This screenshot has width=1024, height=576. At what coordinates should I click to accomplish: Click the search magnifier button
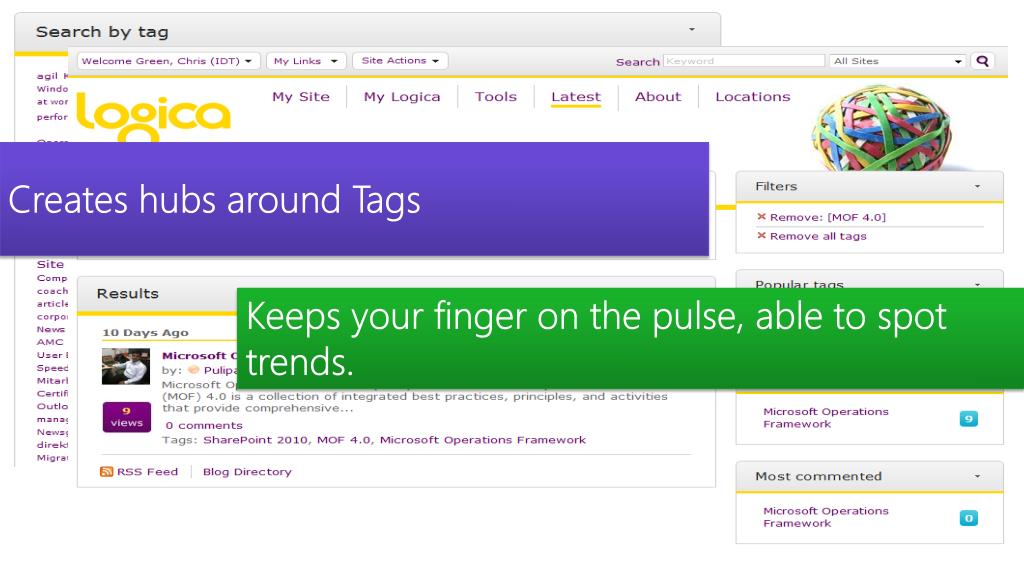coord(982,61)
